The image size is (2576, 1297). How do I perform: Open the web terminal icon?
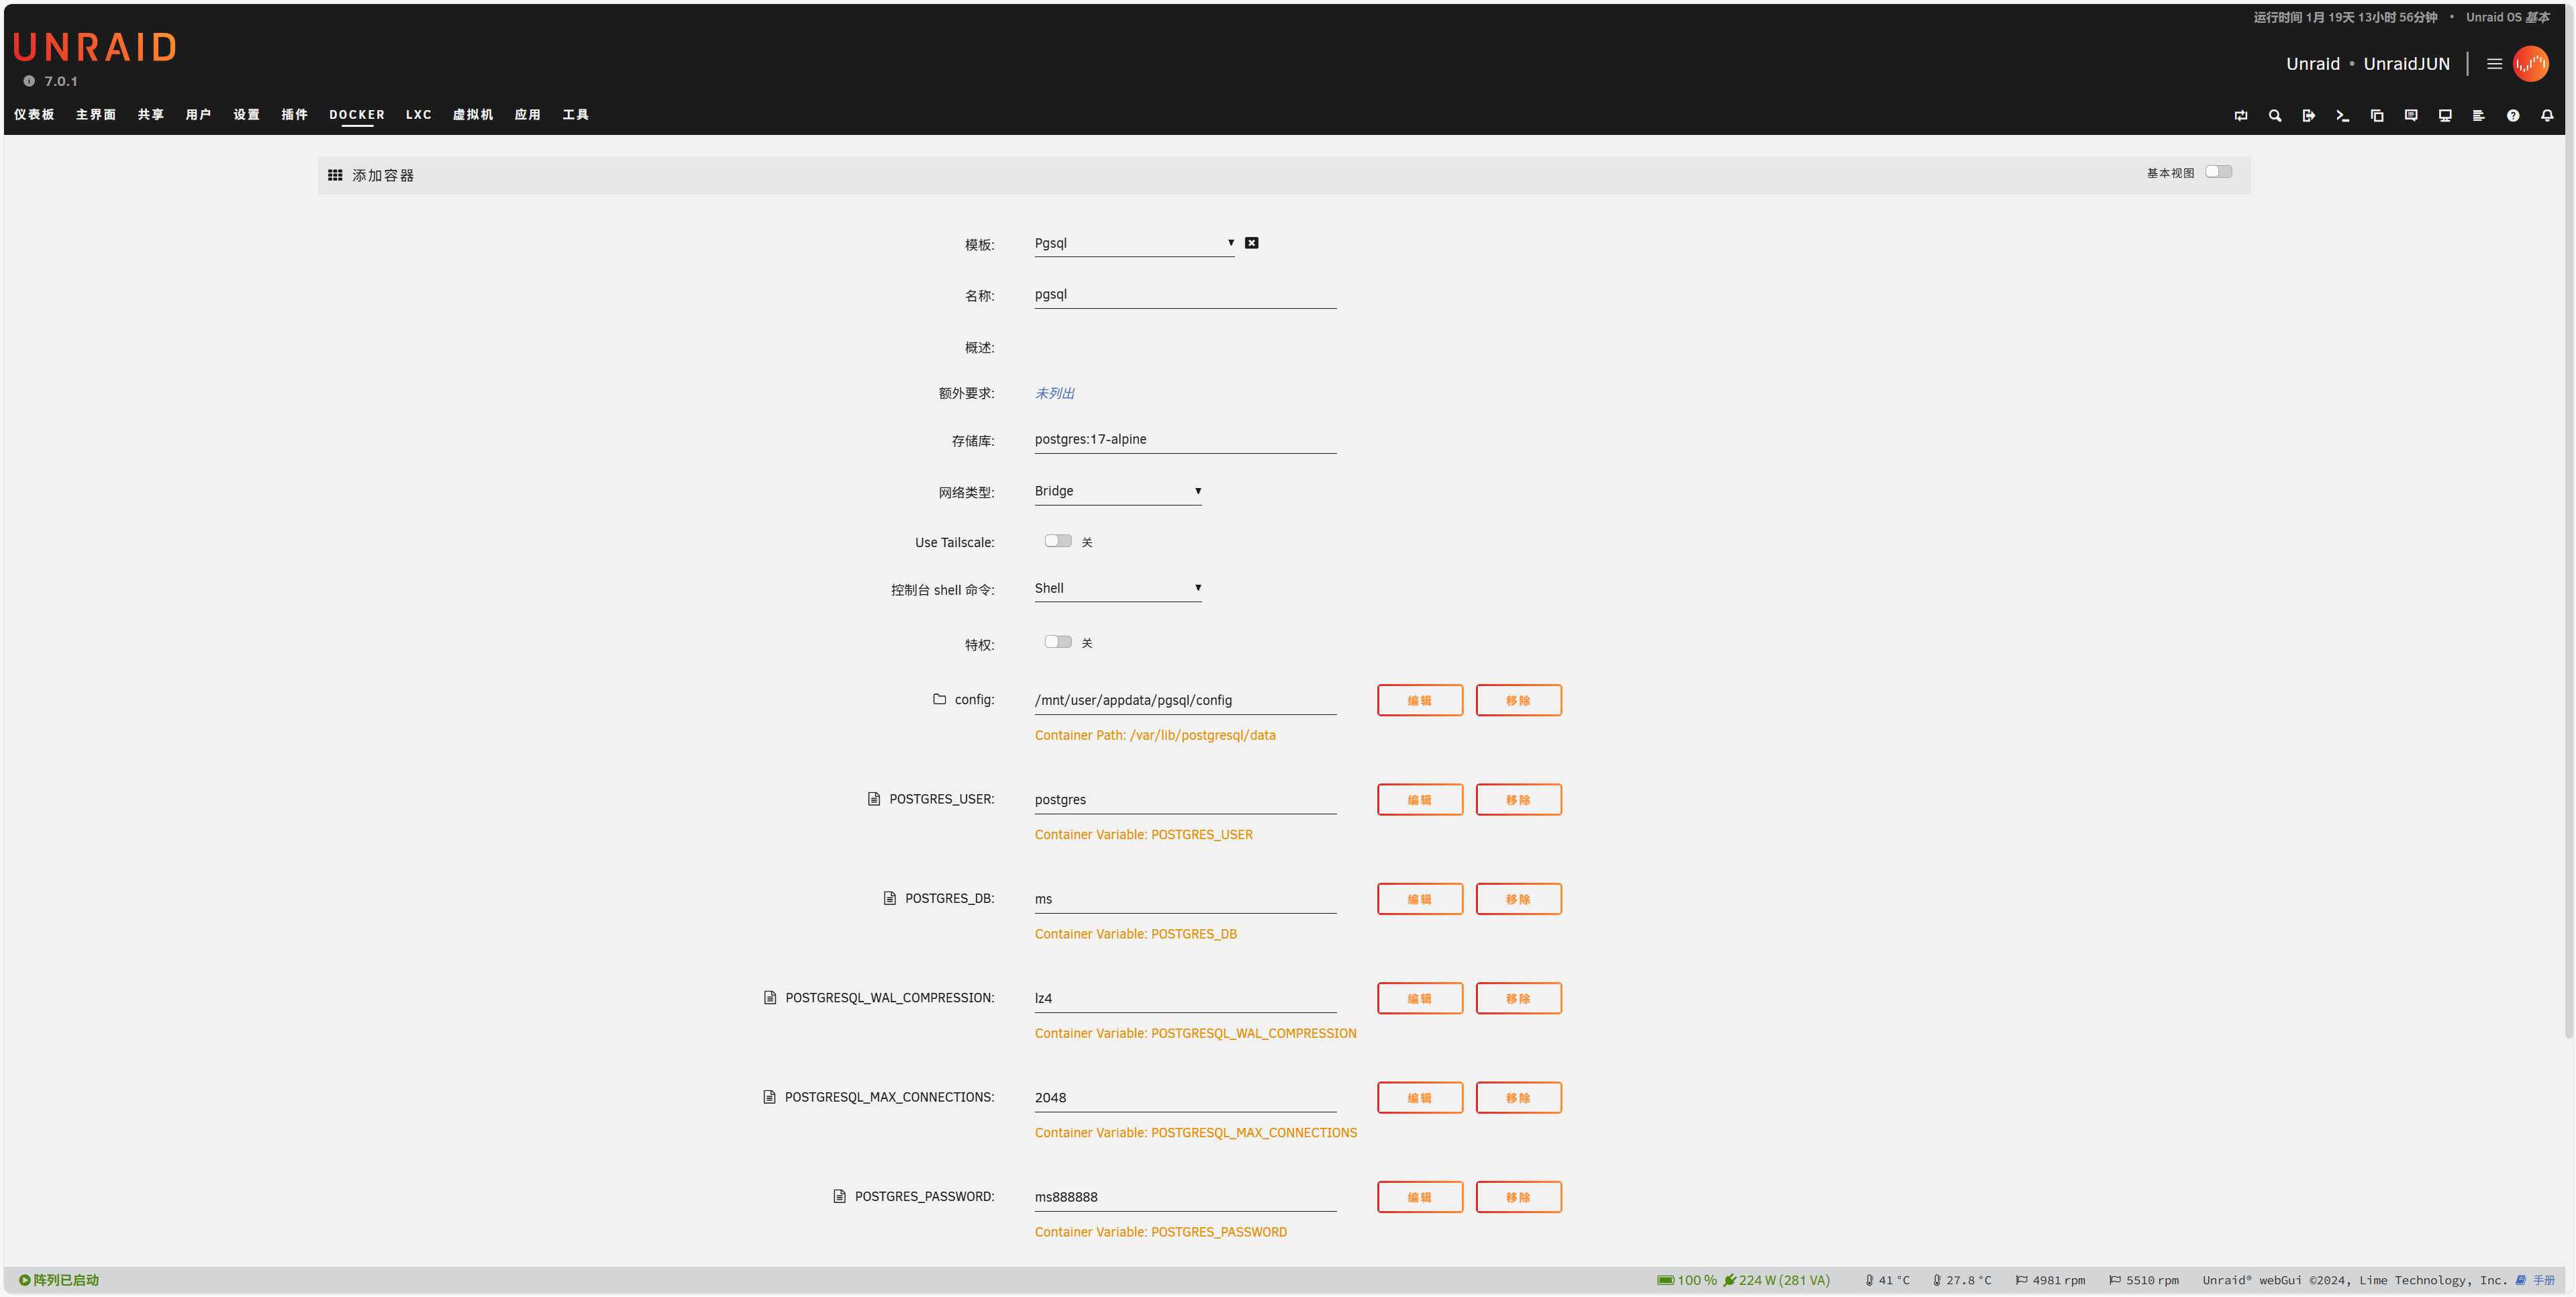point(2342,115)
